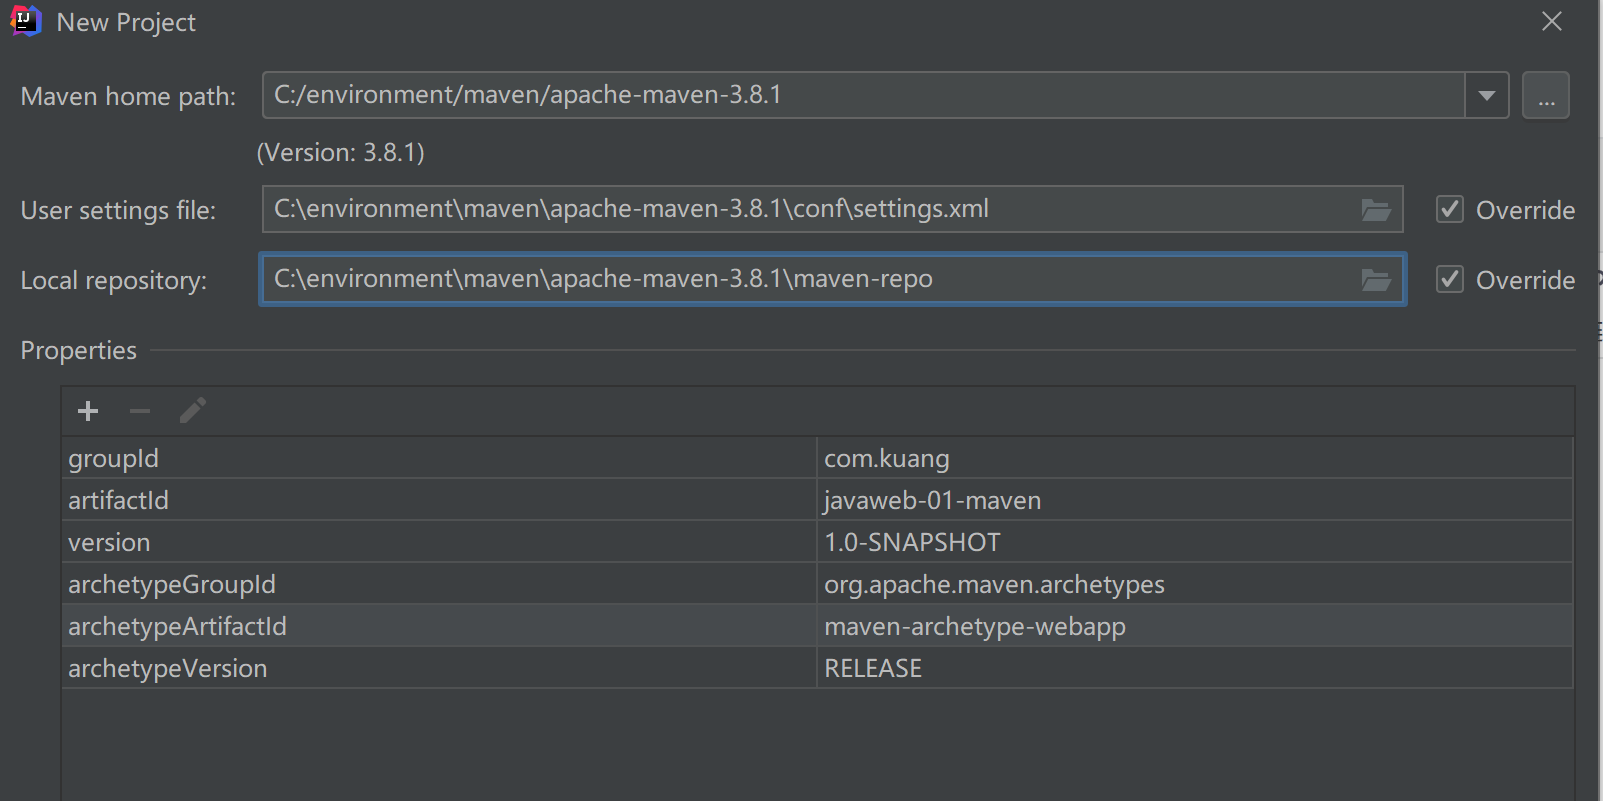1603x801 pixels.
Task: Click the RELEASE value cell
Action: click(x=1195, y=668)
